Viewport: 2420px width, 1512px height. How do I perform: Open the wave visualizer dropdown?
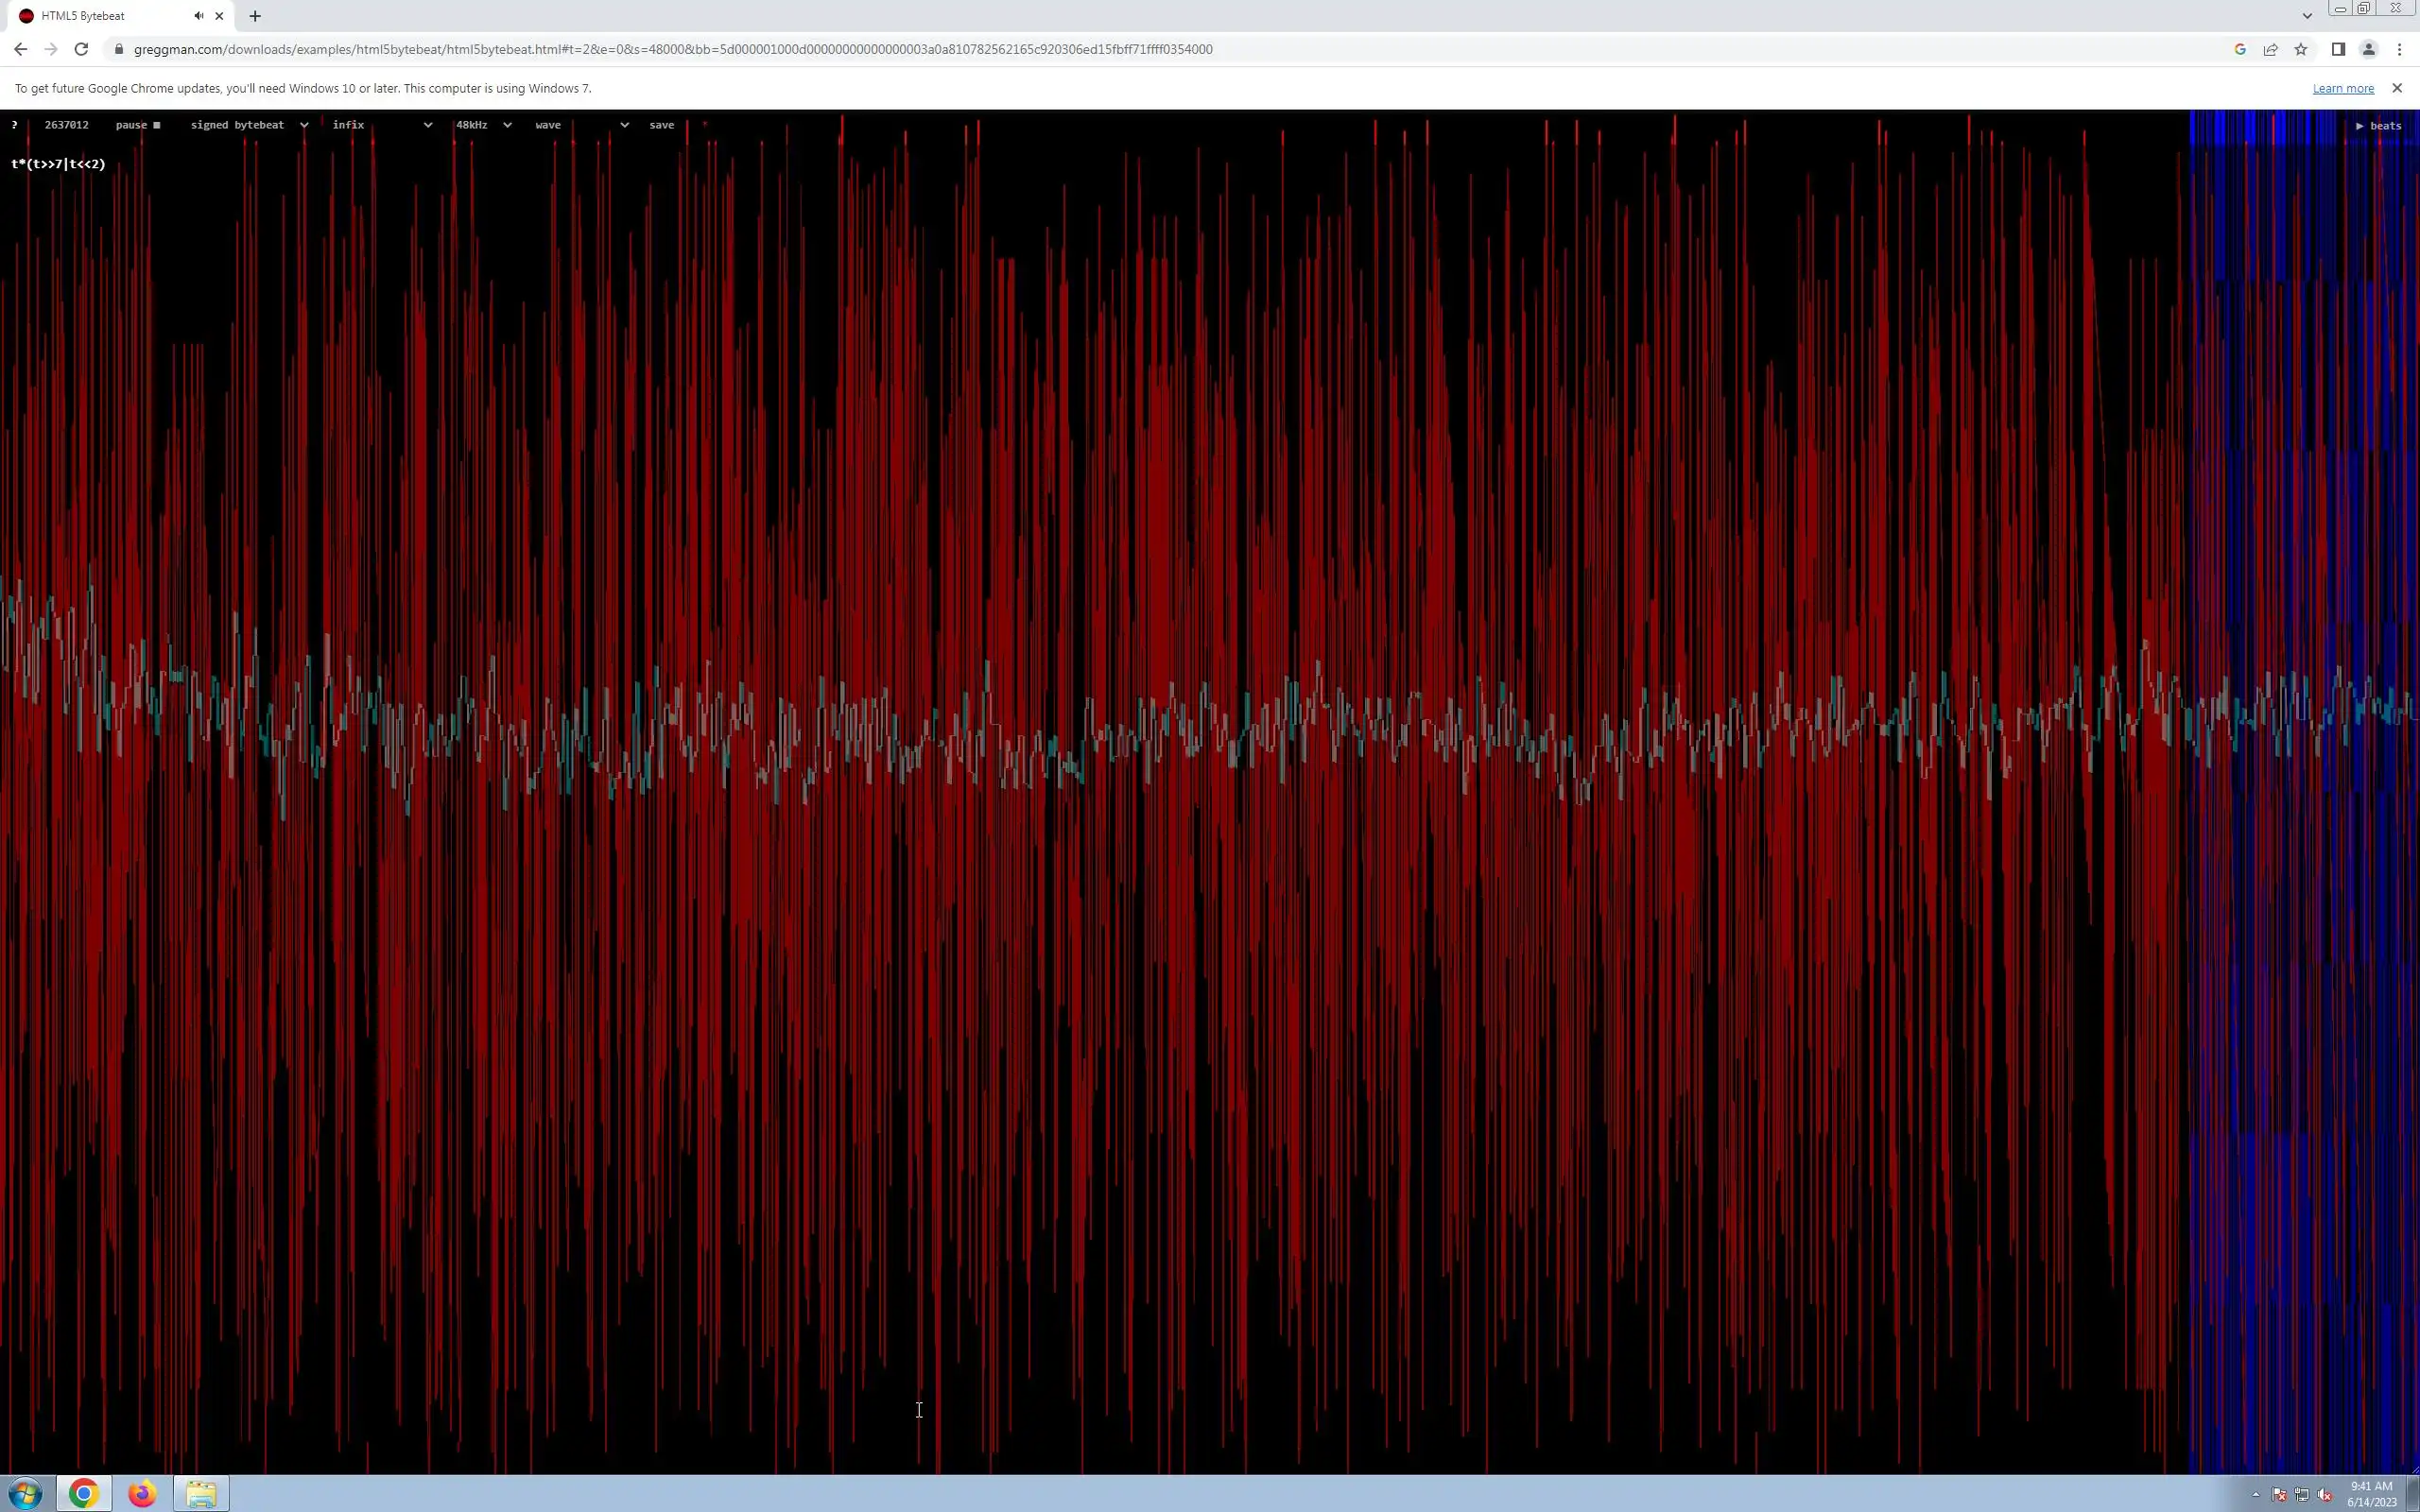(581, 125)
